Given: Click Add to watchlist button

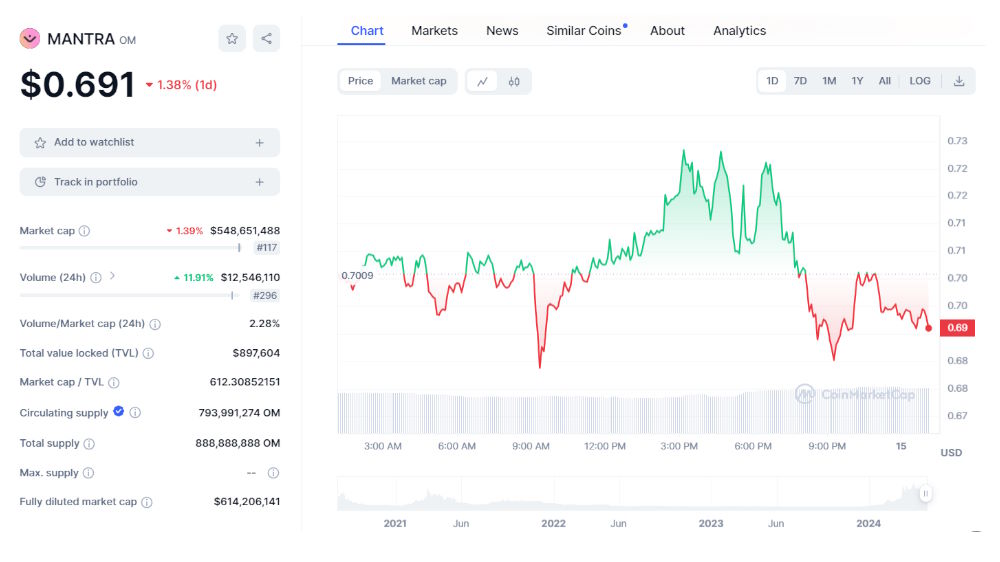Looking at the screenshot, I should [x=150, y=143].
